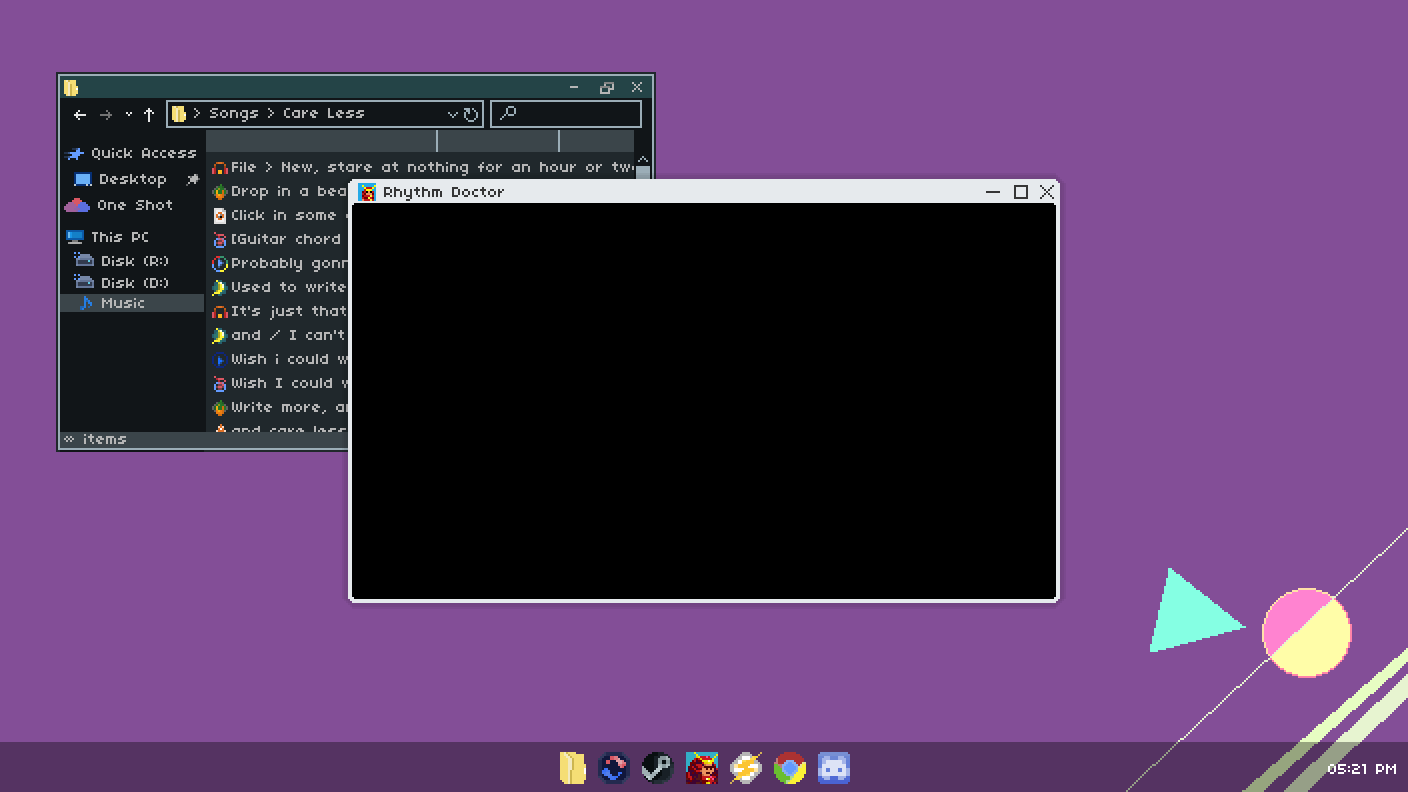The image size is (1408, 792).
Task: Open Disk (D:) in the sidebar
Action: point(134,283)
